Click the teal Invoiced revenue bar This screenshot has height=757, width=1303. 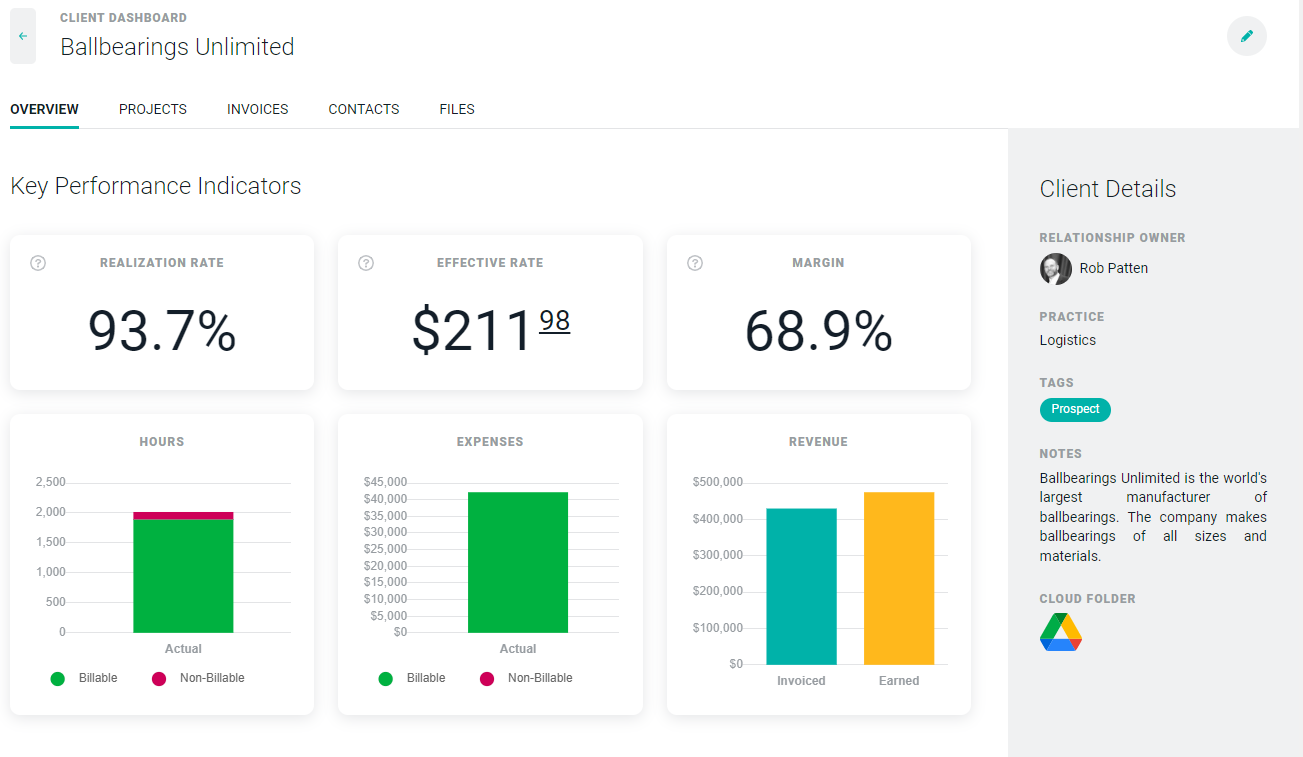point(801,586)
